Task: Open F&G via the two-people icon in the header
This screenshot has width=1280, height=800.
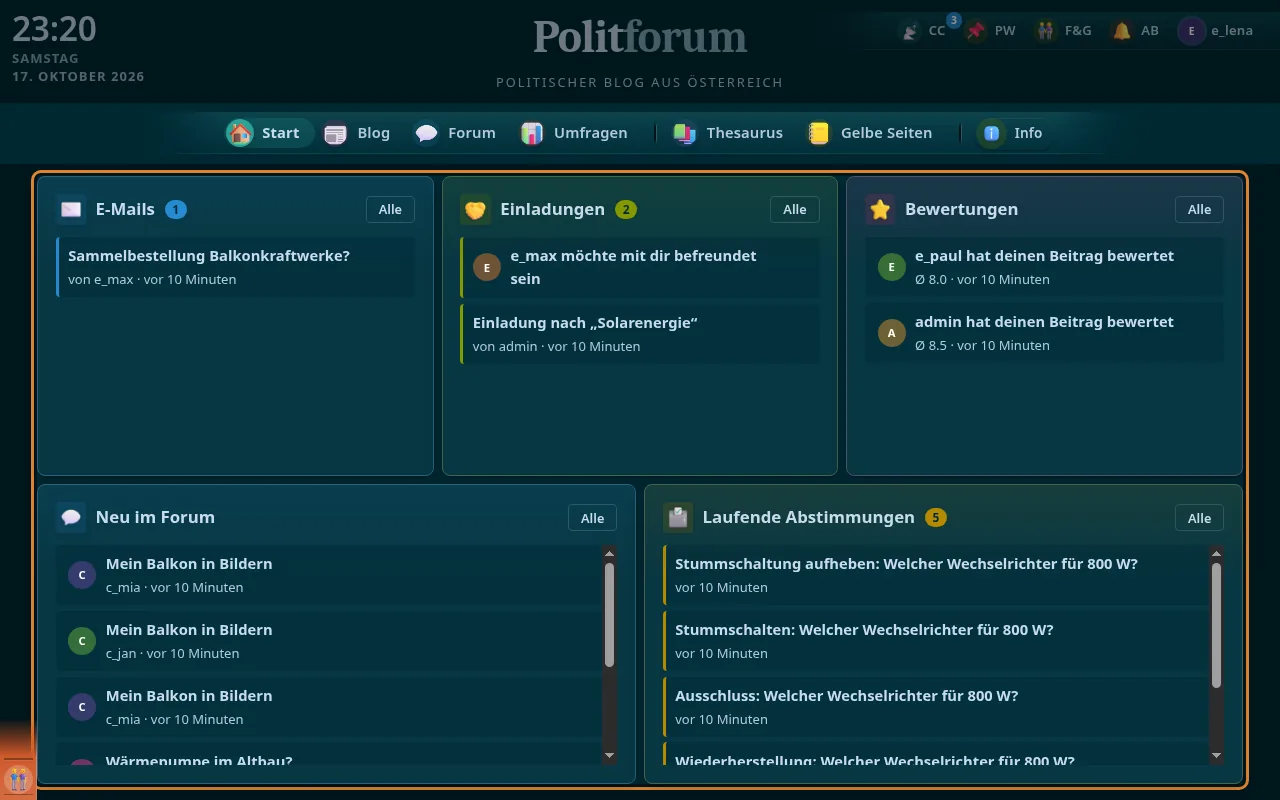Action: 1046,31
